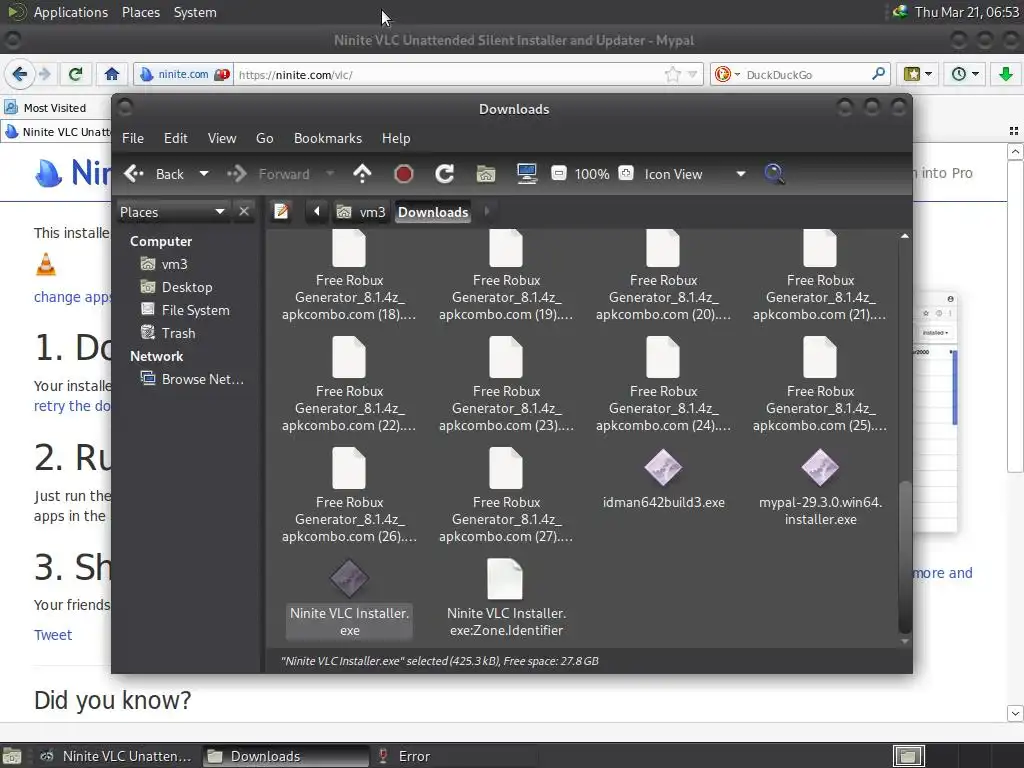Open the Bookmarks menu
Screen dimensions: 1024x768
click(328, 138)
